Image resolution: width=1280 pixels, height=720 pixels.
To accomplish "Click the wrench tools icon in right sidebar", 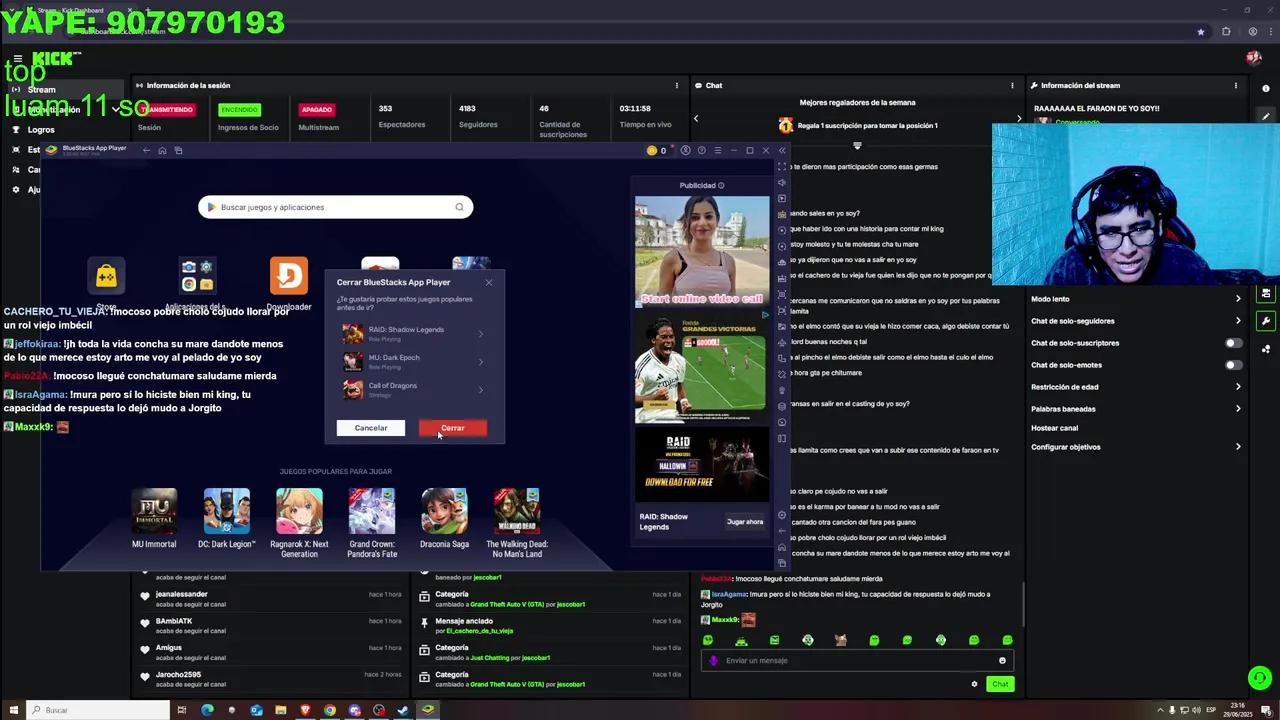I will click(1266, 321).
